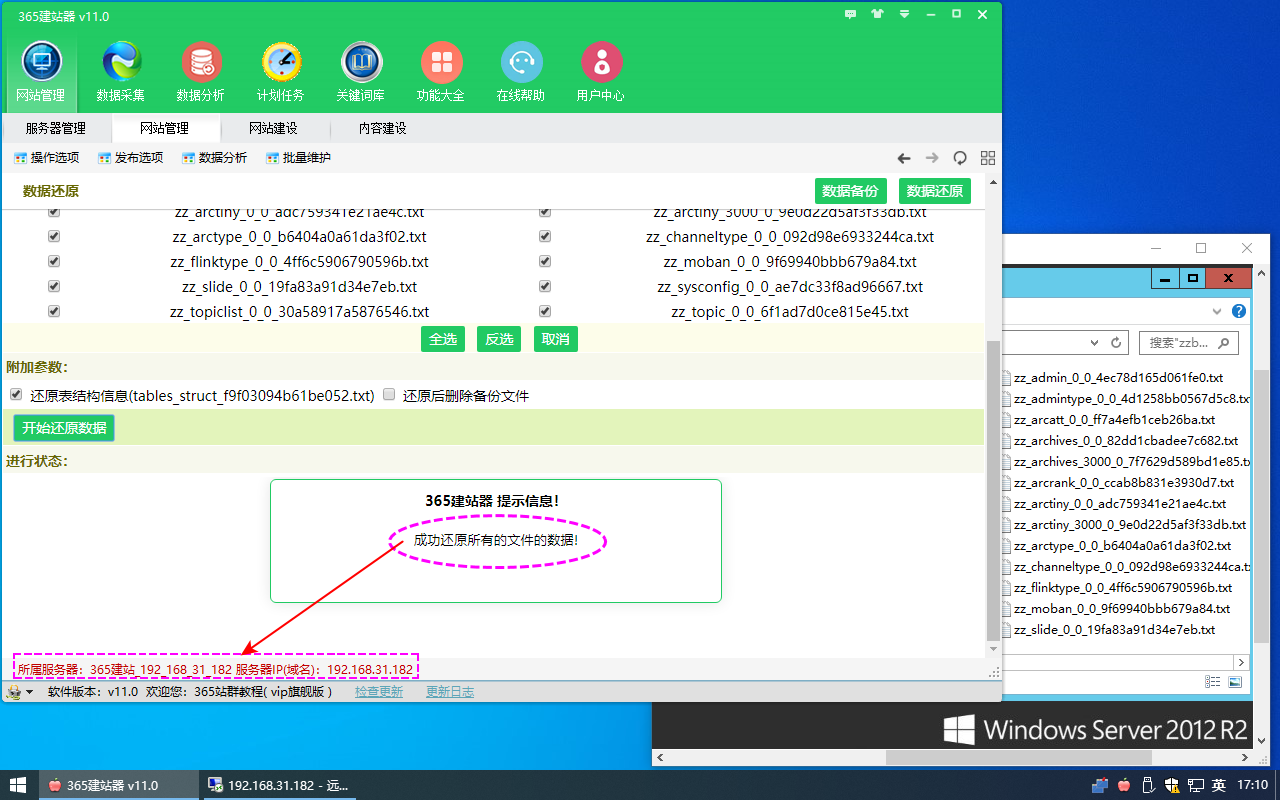
Task: Click the search magnifier in explorer window
Action: pyautogui.click(x=1225, y=343)
